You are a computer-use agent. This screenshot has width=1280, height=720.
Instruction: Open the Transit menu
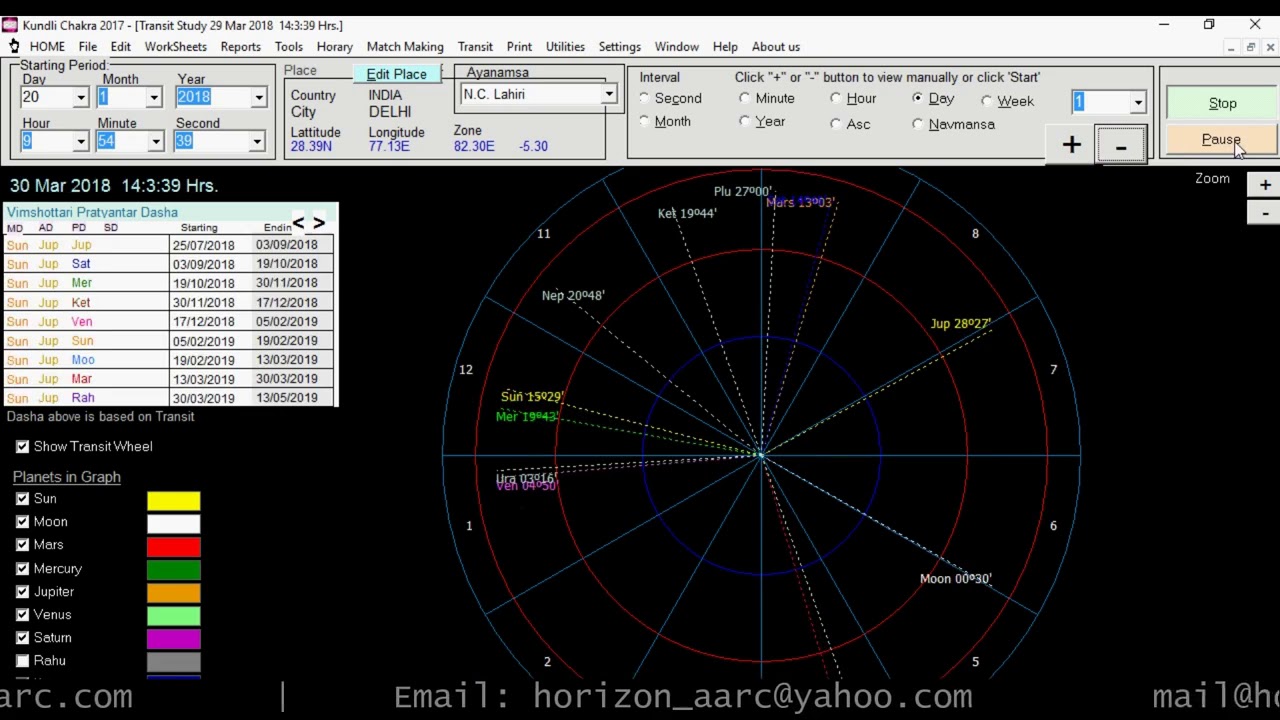click(x=475, y=47)
